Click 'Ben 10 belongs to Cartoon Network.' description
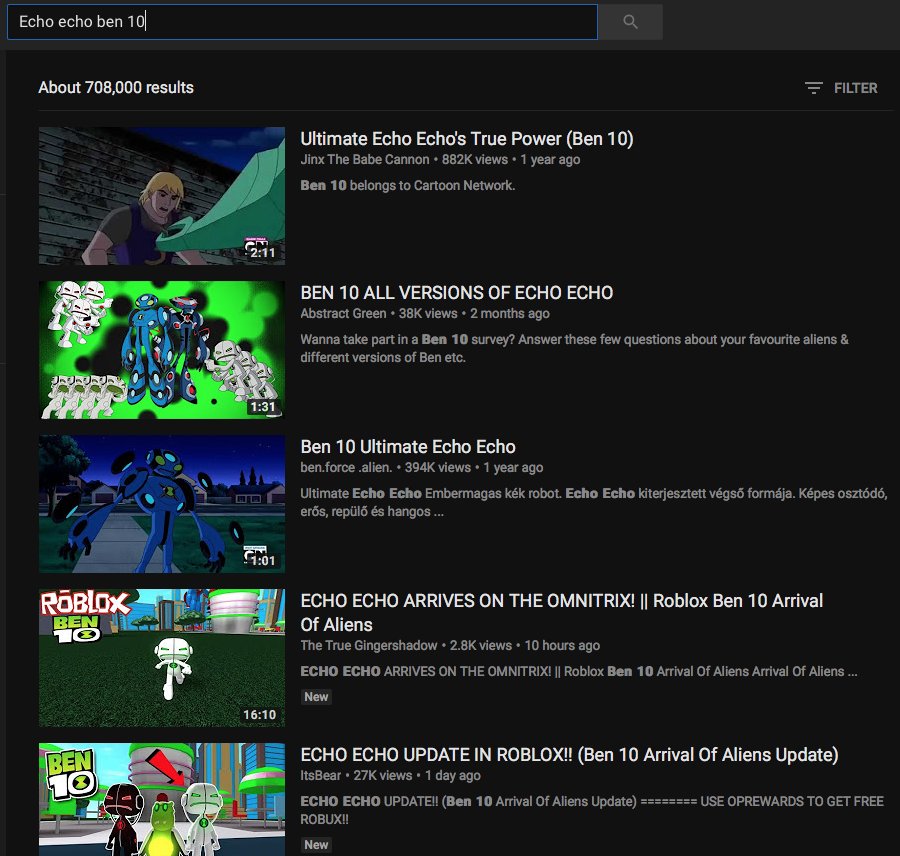The height and width of the screenshot is (856, 900). coord(408,185)
